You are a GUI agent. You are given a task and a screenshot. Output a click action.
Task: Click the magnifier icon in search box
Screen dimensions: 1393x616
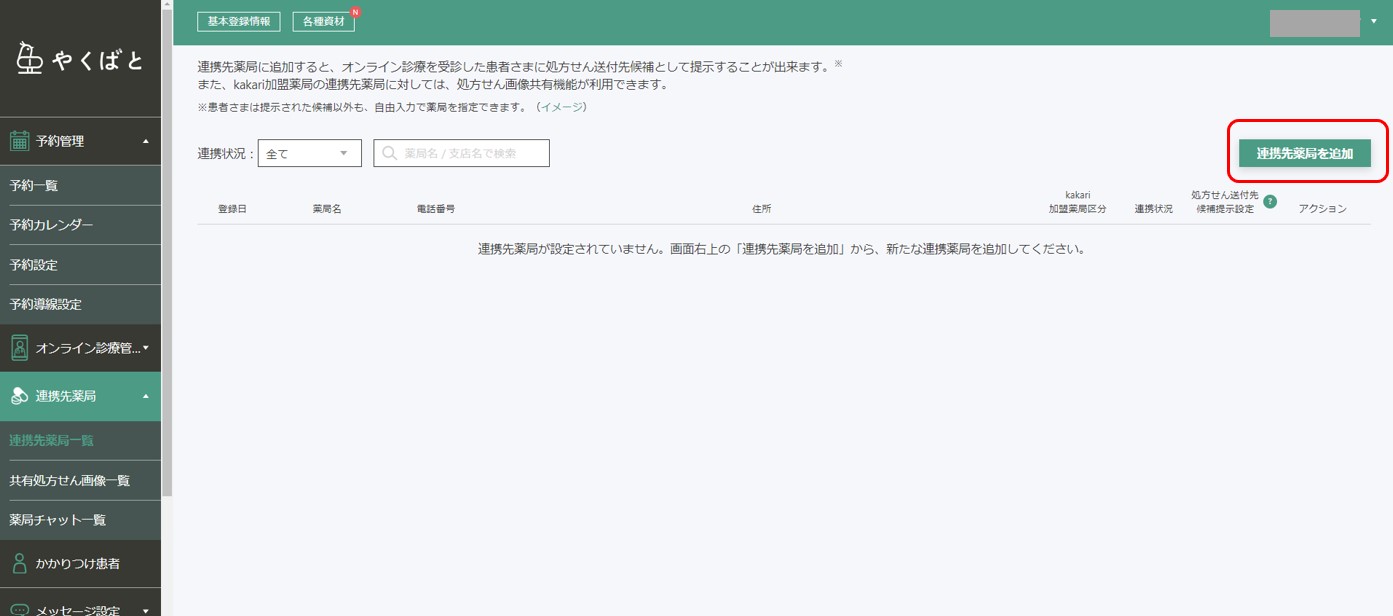389,153
